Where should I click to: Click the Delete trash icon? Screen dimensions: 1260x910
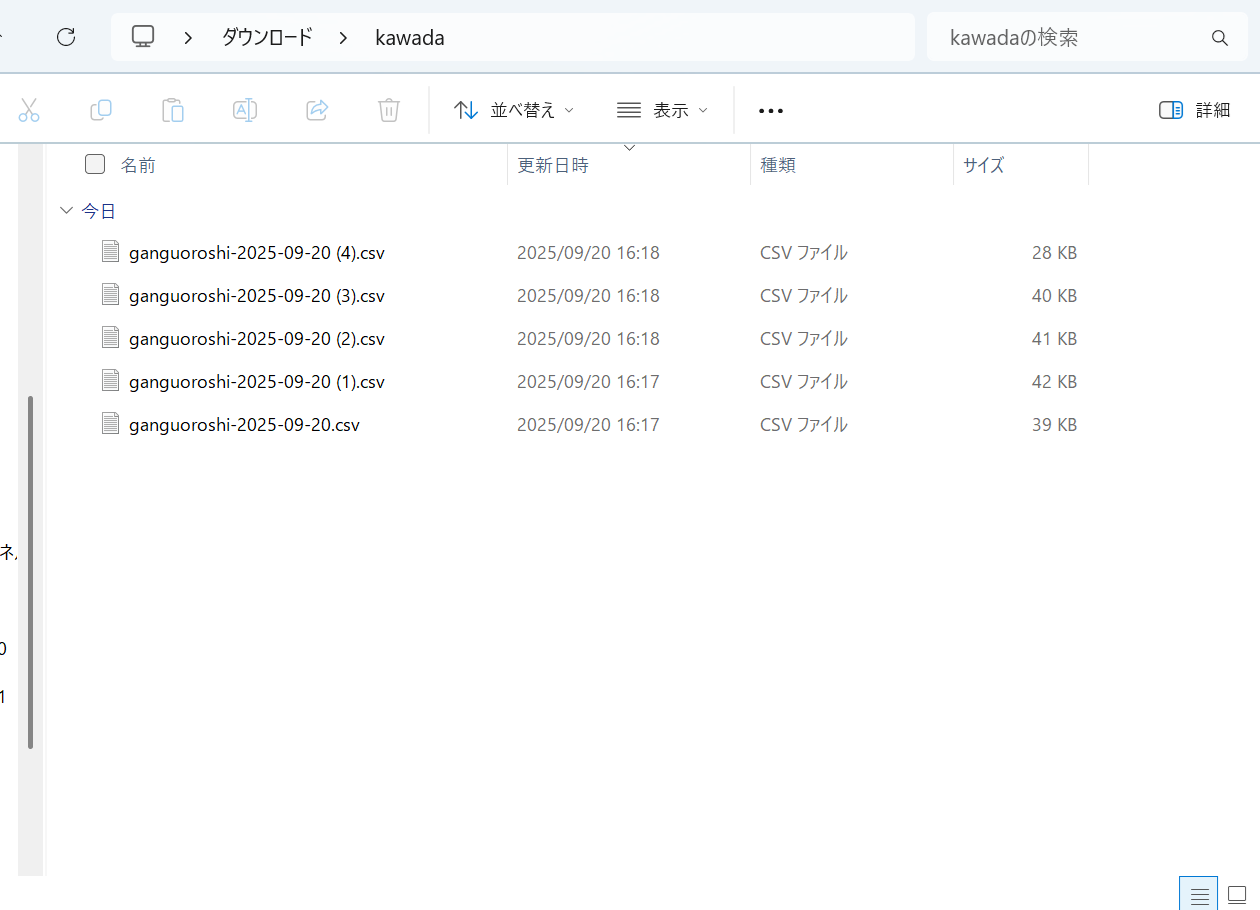[389, 110]
